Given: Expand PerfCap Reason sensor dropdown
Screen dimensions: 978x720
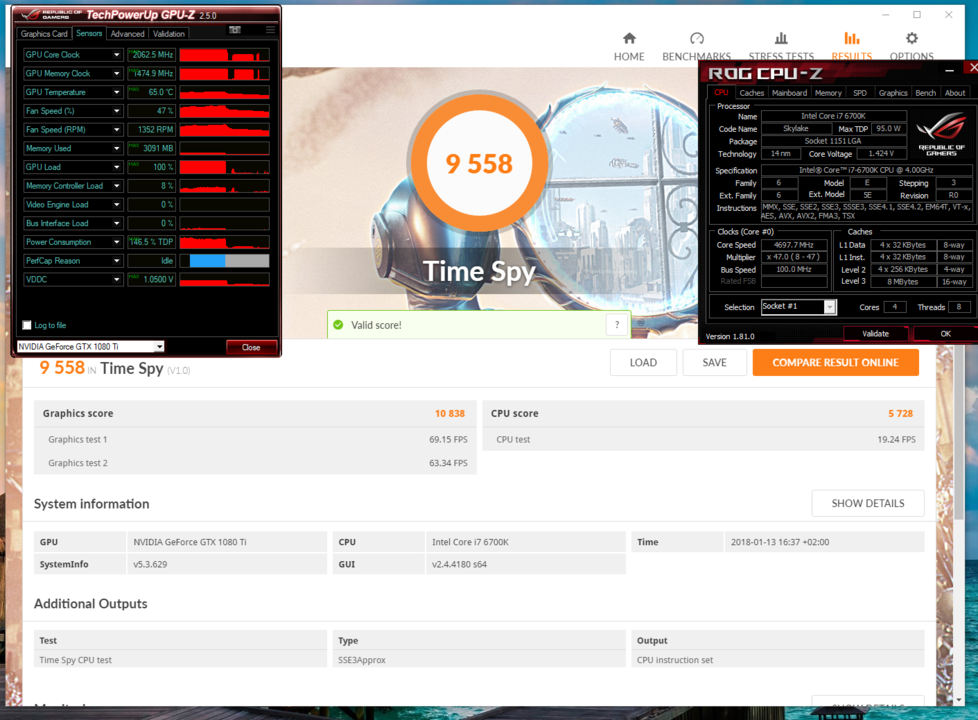Looking at the screenshot, I should point(117,261).
